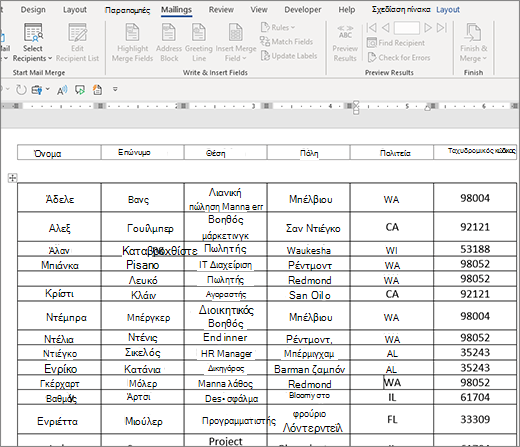520x447 pixels.
Task: Click the cell containing Κρίστι
Action: (59, 294)
